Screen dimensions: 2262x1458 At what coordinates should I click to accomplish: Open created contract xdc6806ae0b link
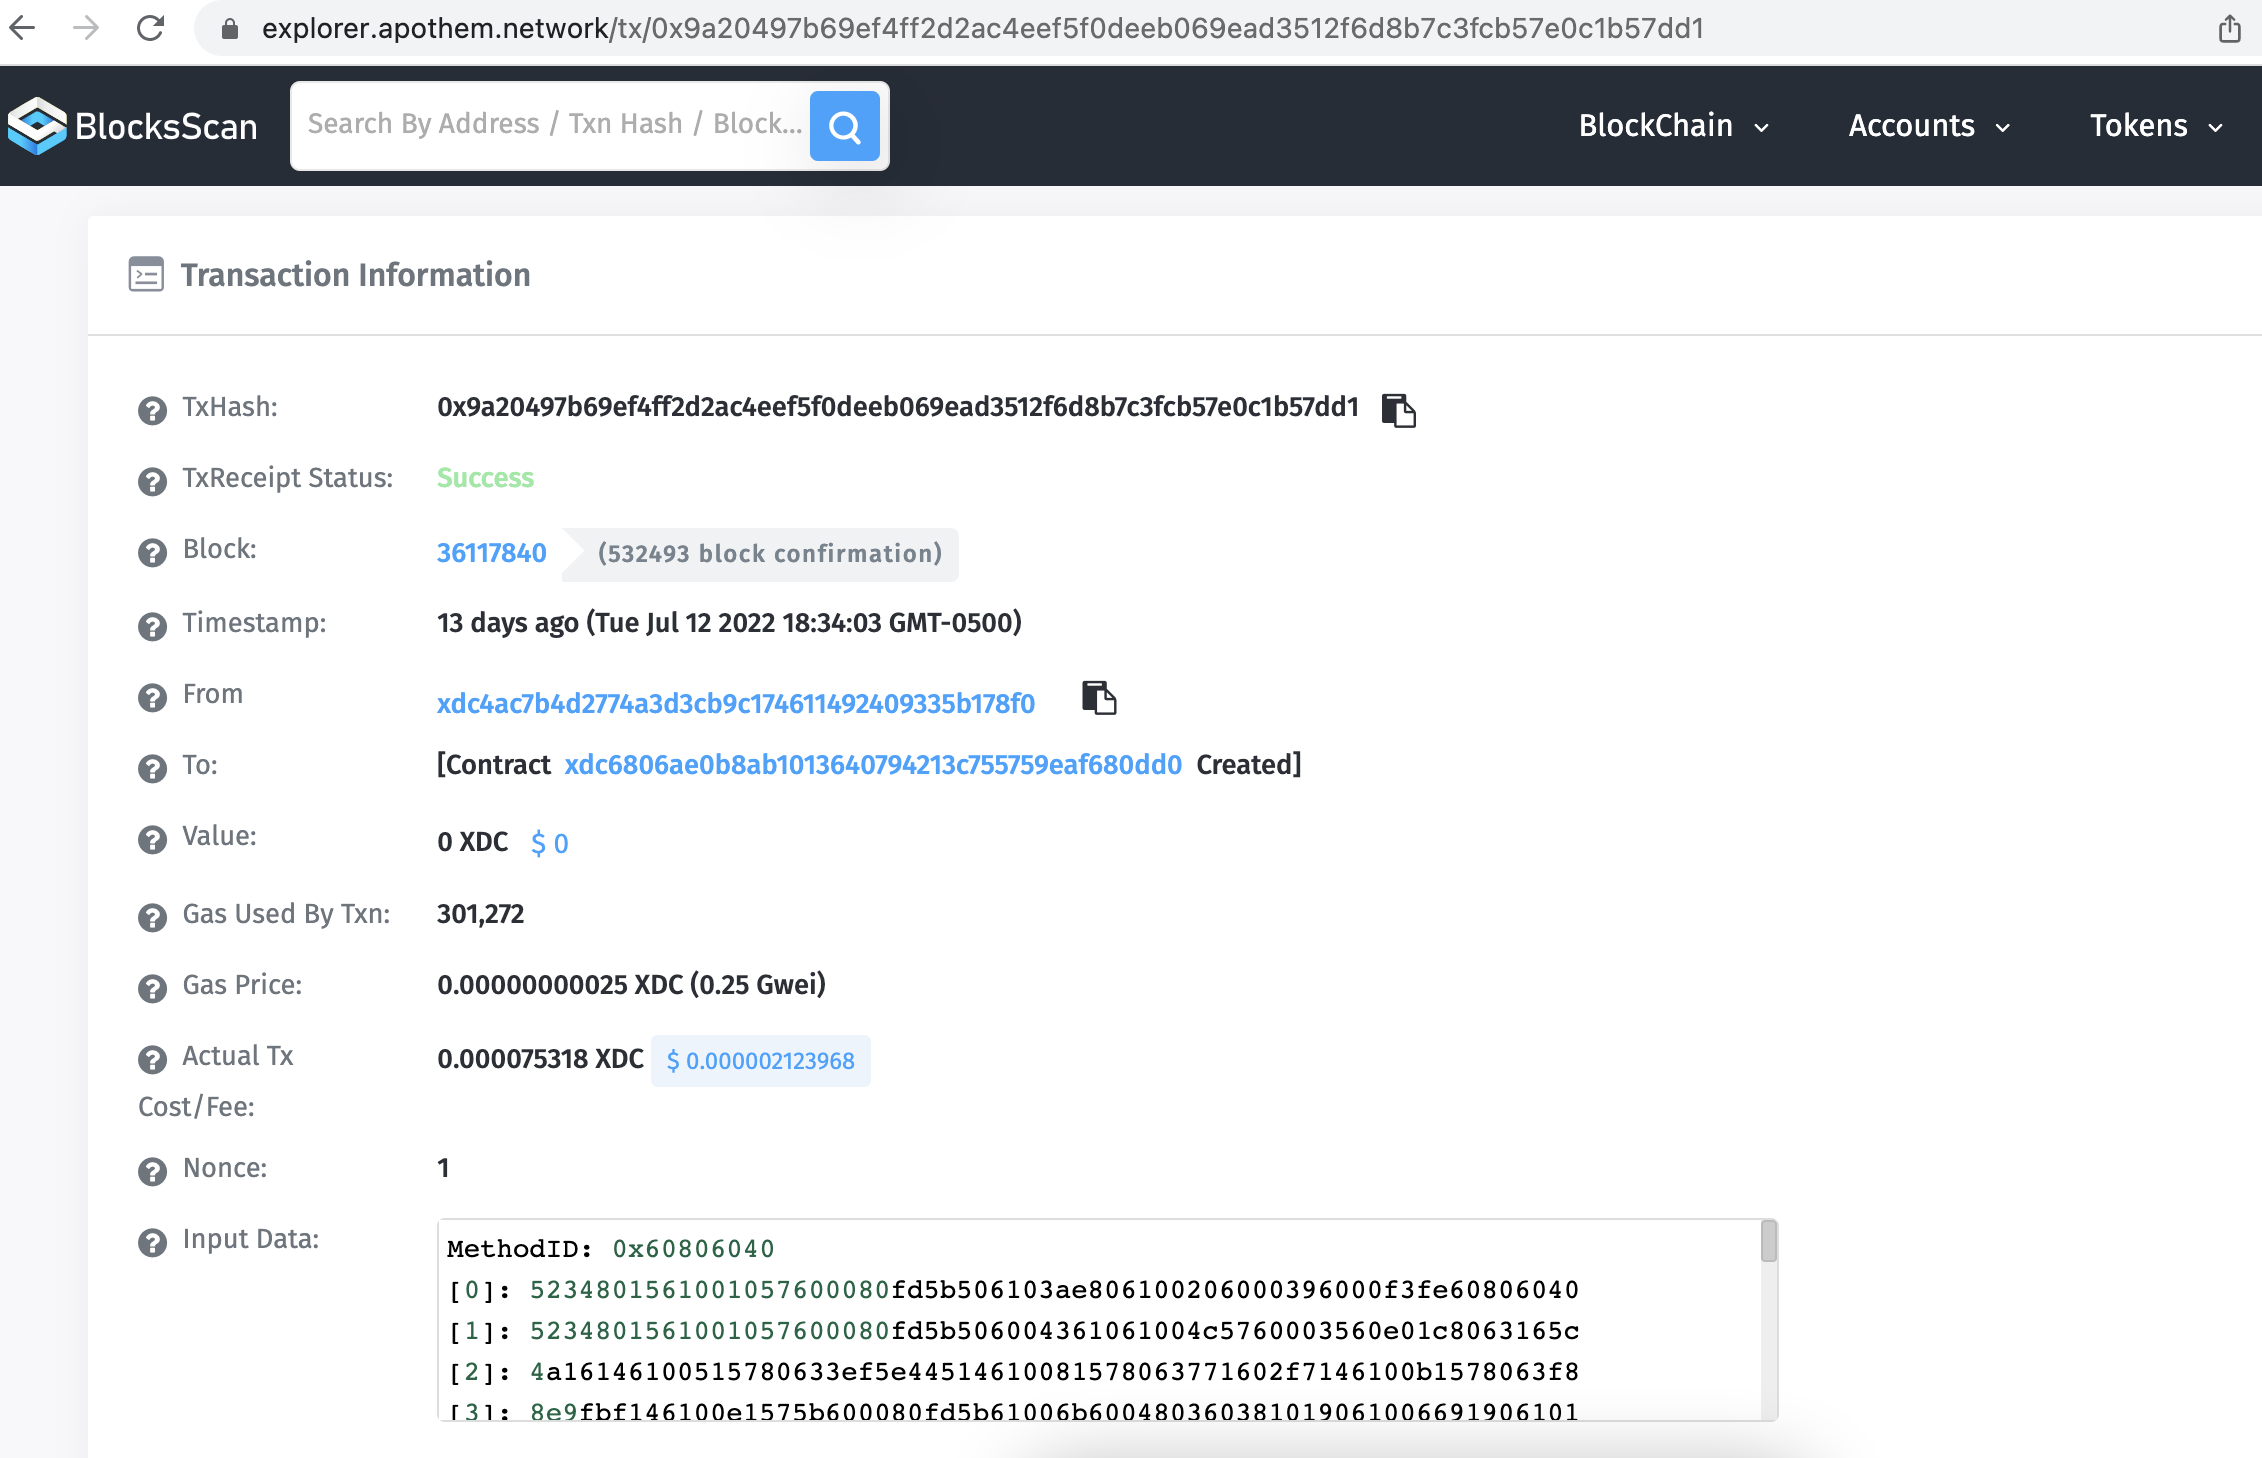872,765
